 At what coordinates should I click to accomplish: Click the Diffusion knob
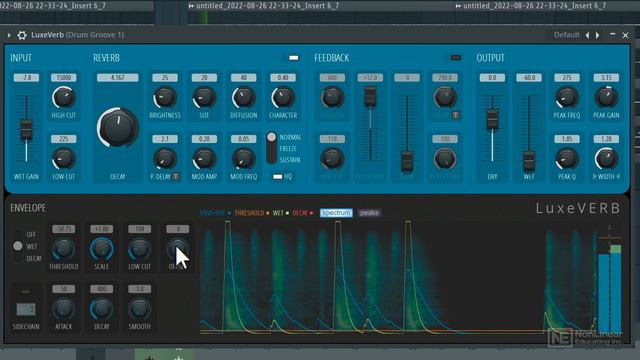tap(244, 98)
